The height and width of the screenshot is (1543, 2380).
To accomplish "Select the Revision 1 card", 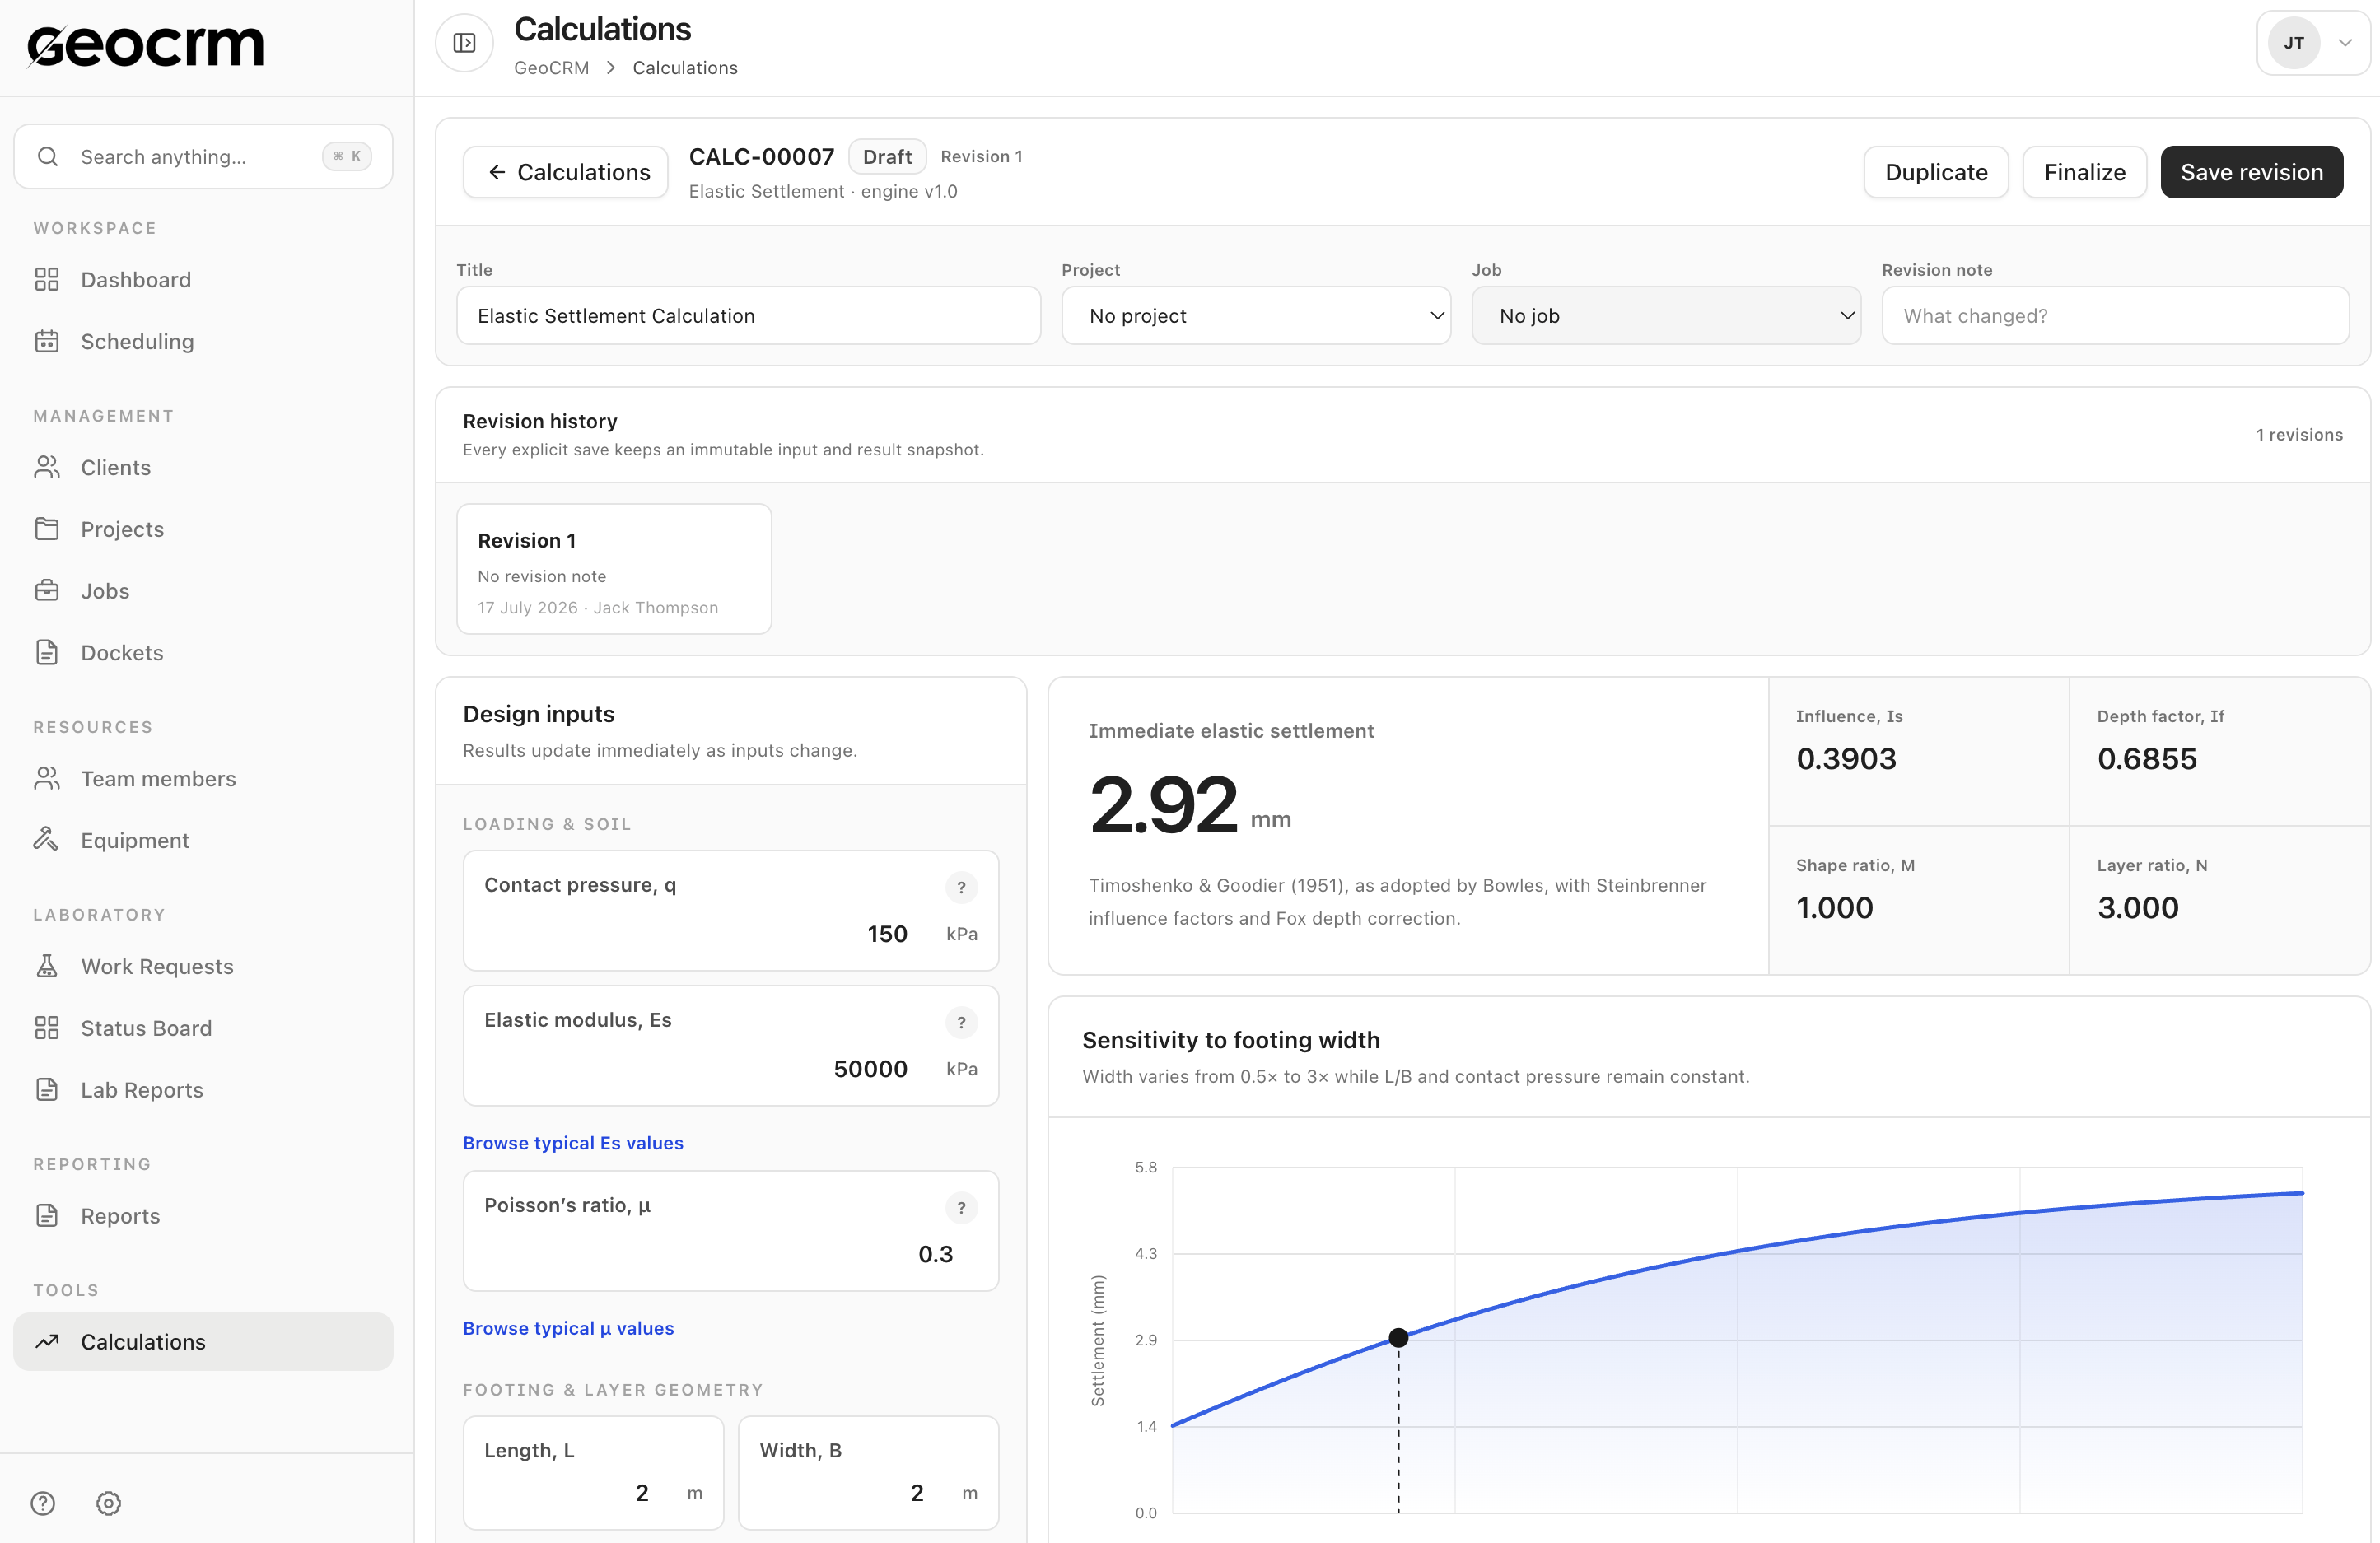I will pyautogui.click(x=614, y=569).
